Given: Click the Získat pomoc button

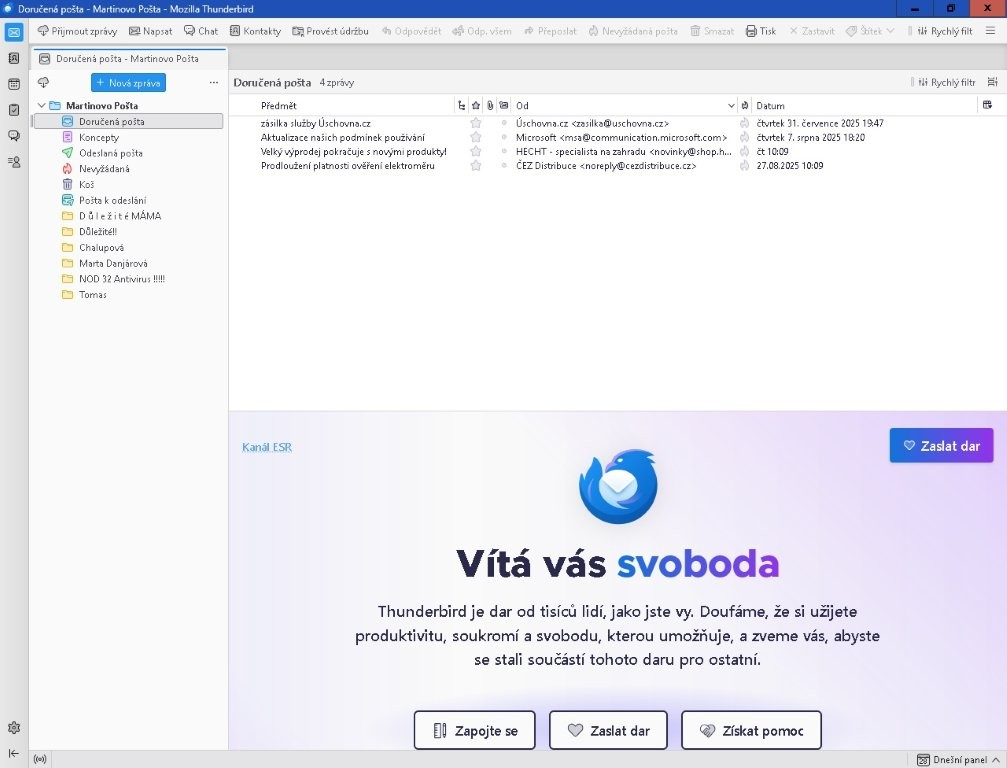Looking at the screenshot, I should [x=751, y=730].
